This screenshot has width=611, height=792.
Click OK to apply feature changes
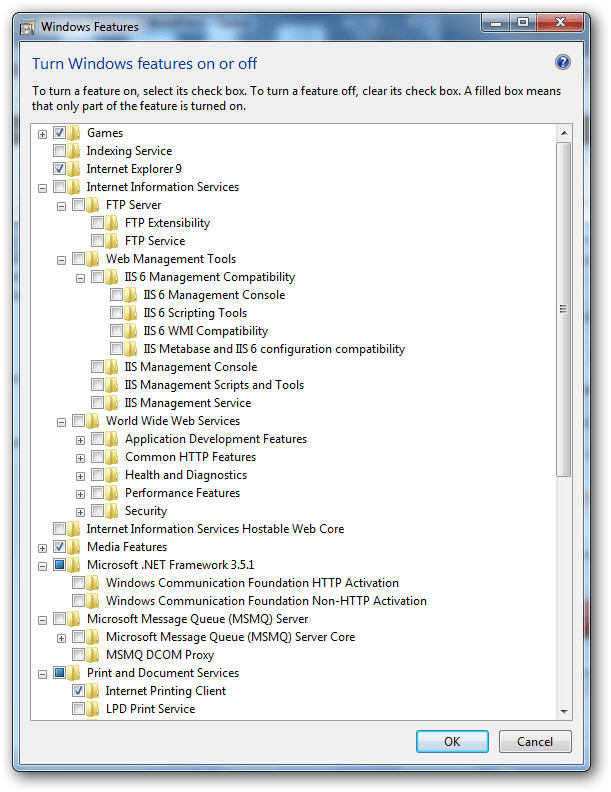tap(452, 741)
